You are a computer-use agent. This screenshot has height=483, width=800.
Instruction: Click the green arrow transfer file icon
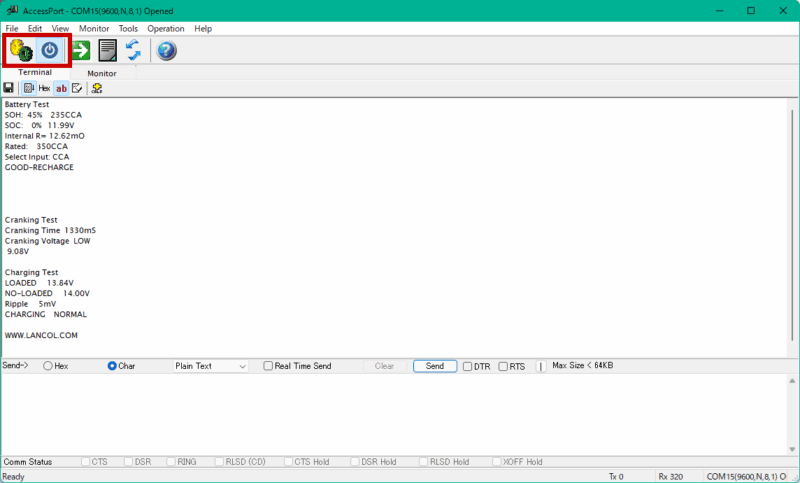click(81, 50)
